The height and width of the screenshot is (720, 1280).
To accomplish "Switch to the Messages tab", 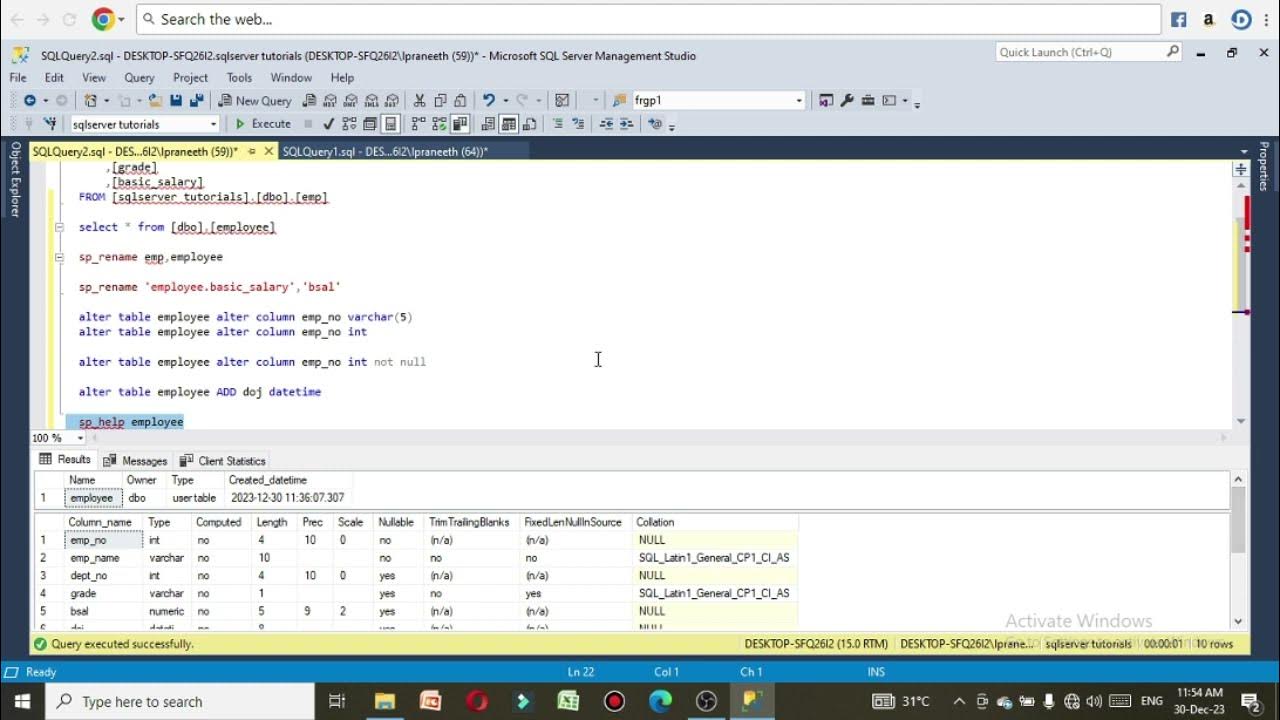I will 135,460.
